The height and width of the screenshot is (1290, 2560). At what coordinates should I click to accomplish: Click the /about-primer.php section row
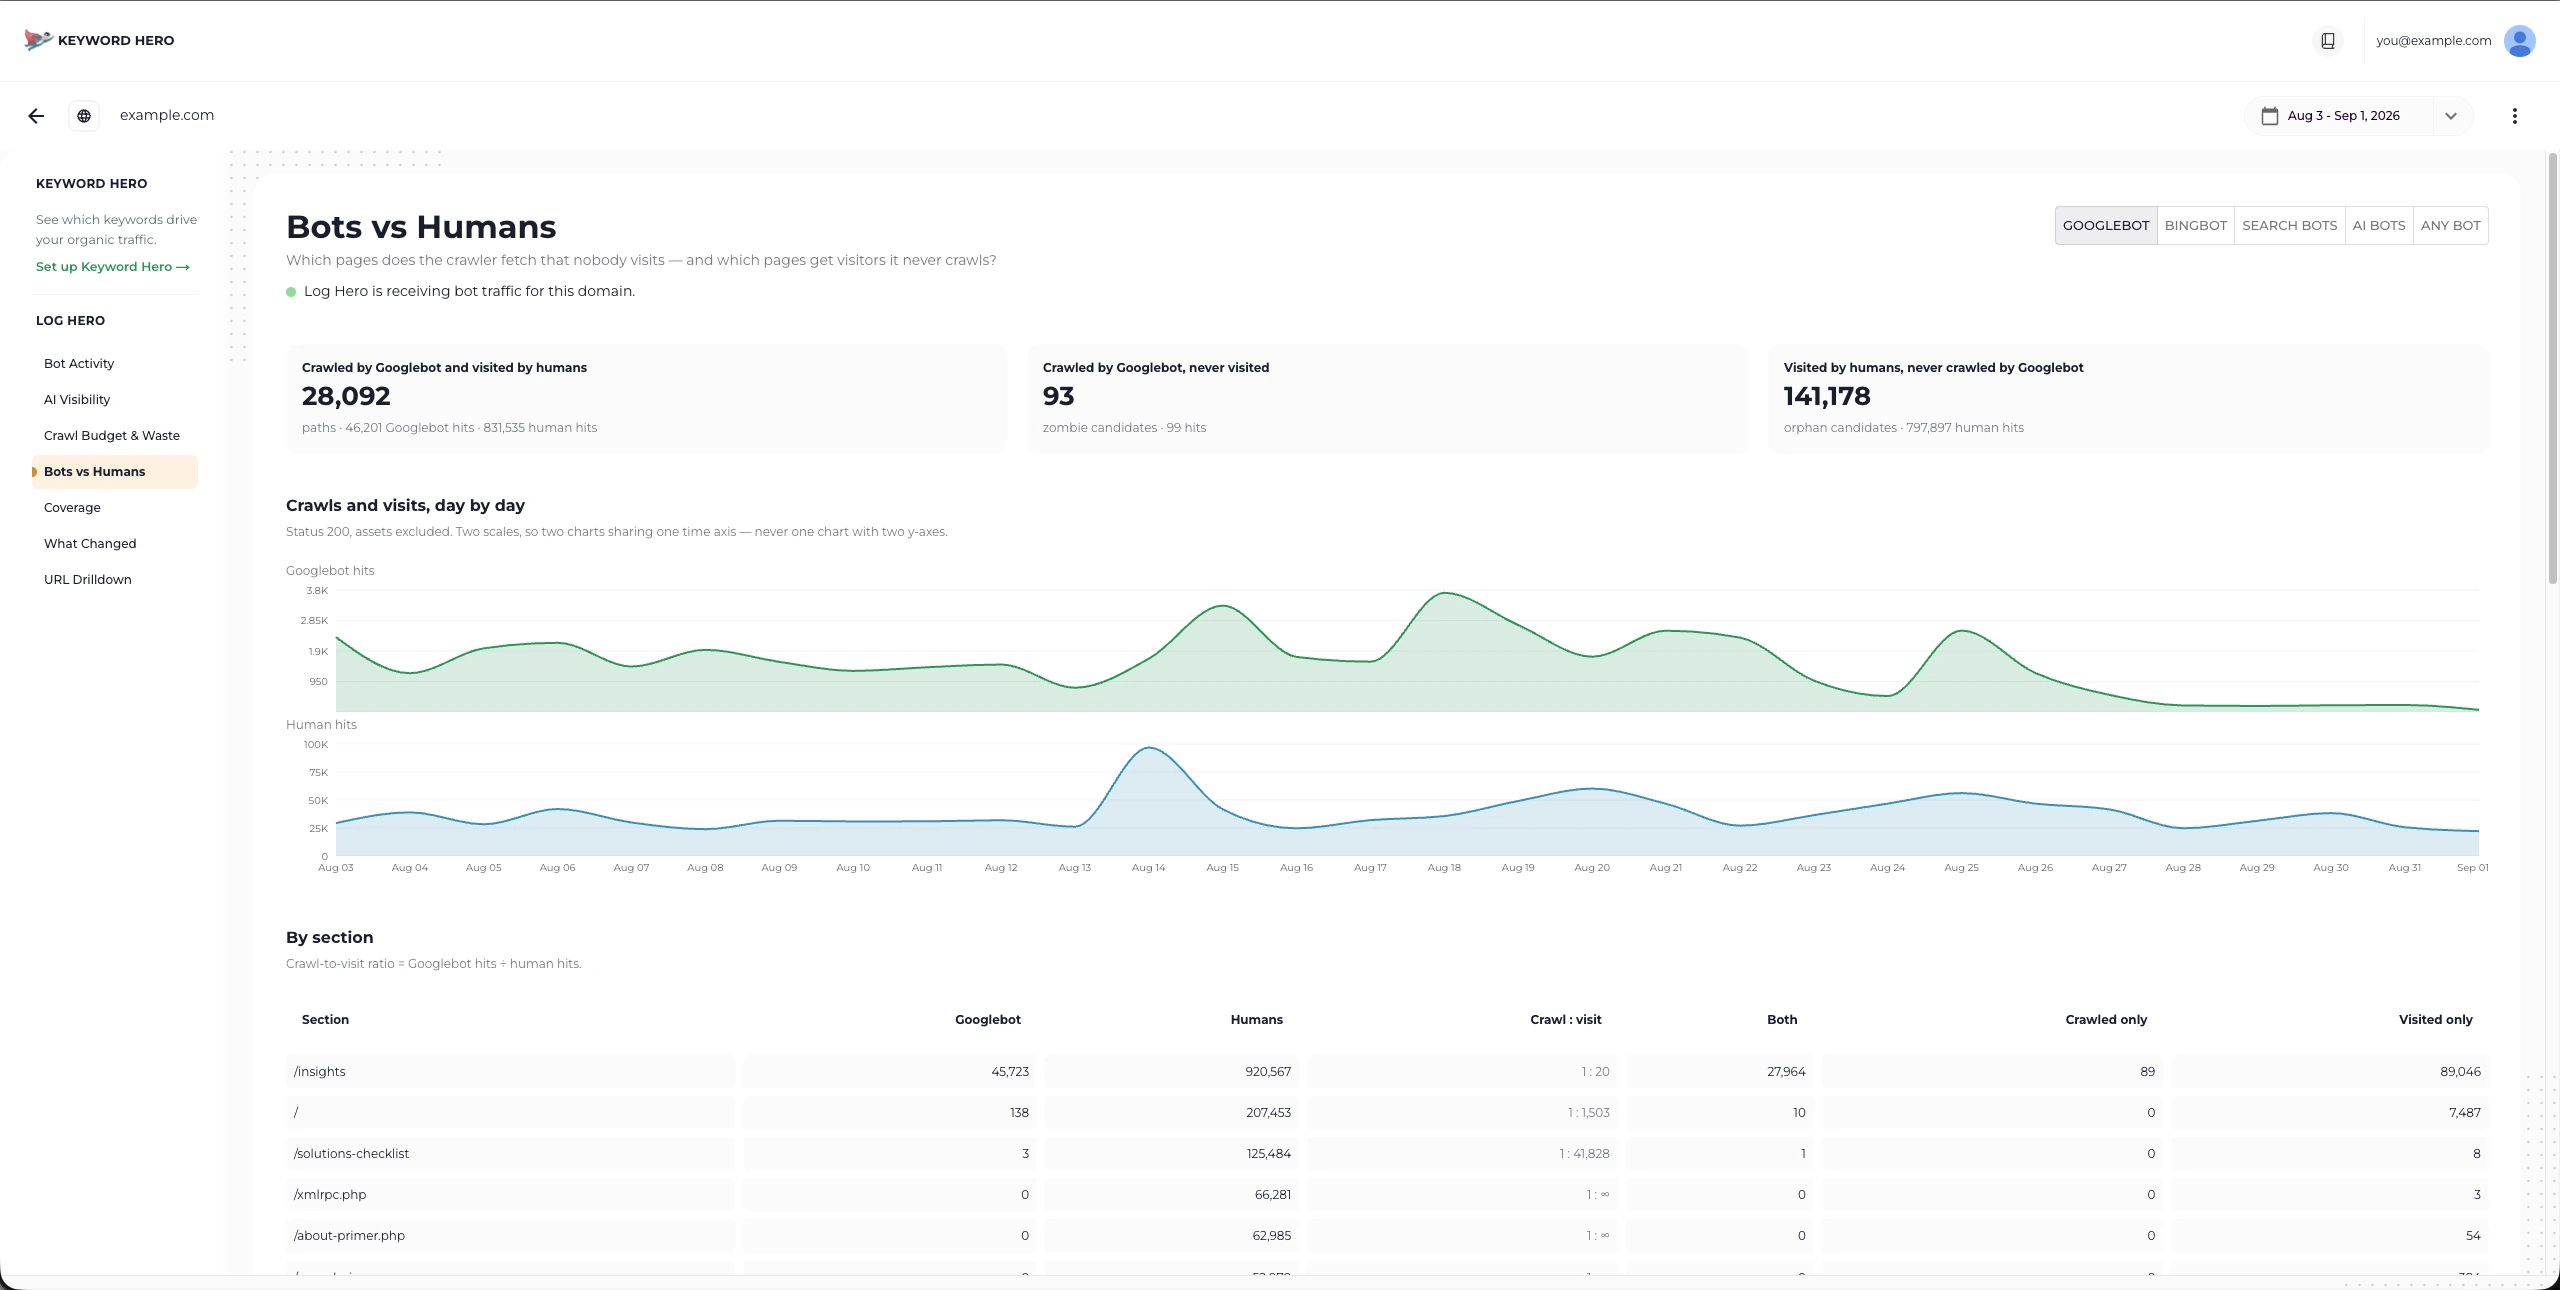pos(1387,1235)
